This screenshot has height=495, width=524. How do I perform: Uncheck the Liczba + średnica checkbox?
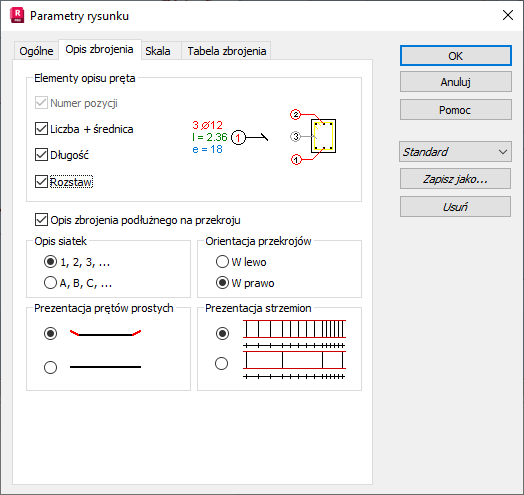[41, 129]
